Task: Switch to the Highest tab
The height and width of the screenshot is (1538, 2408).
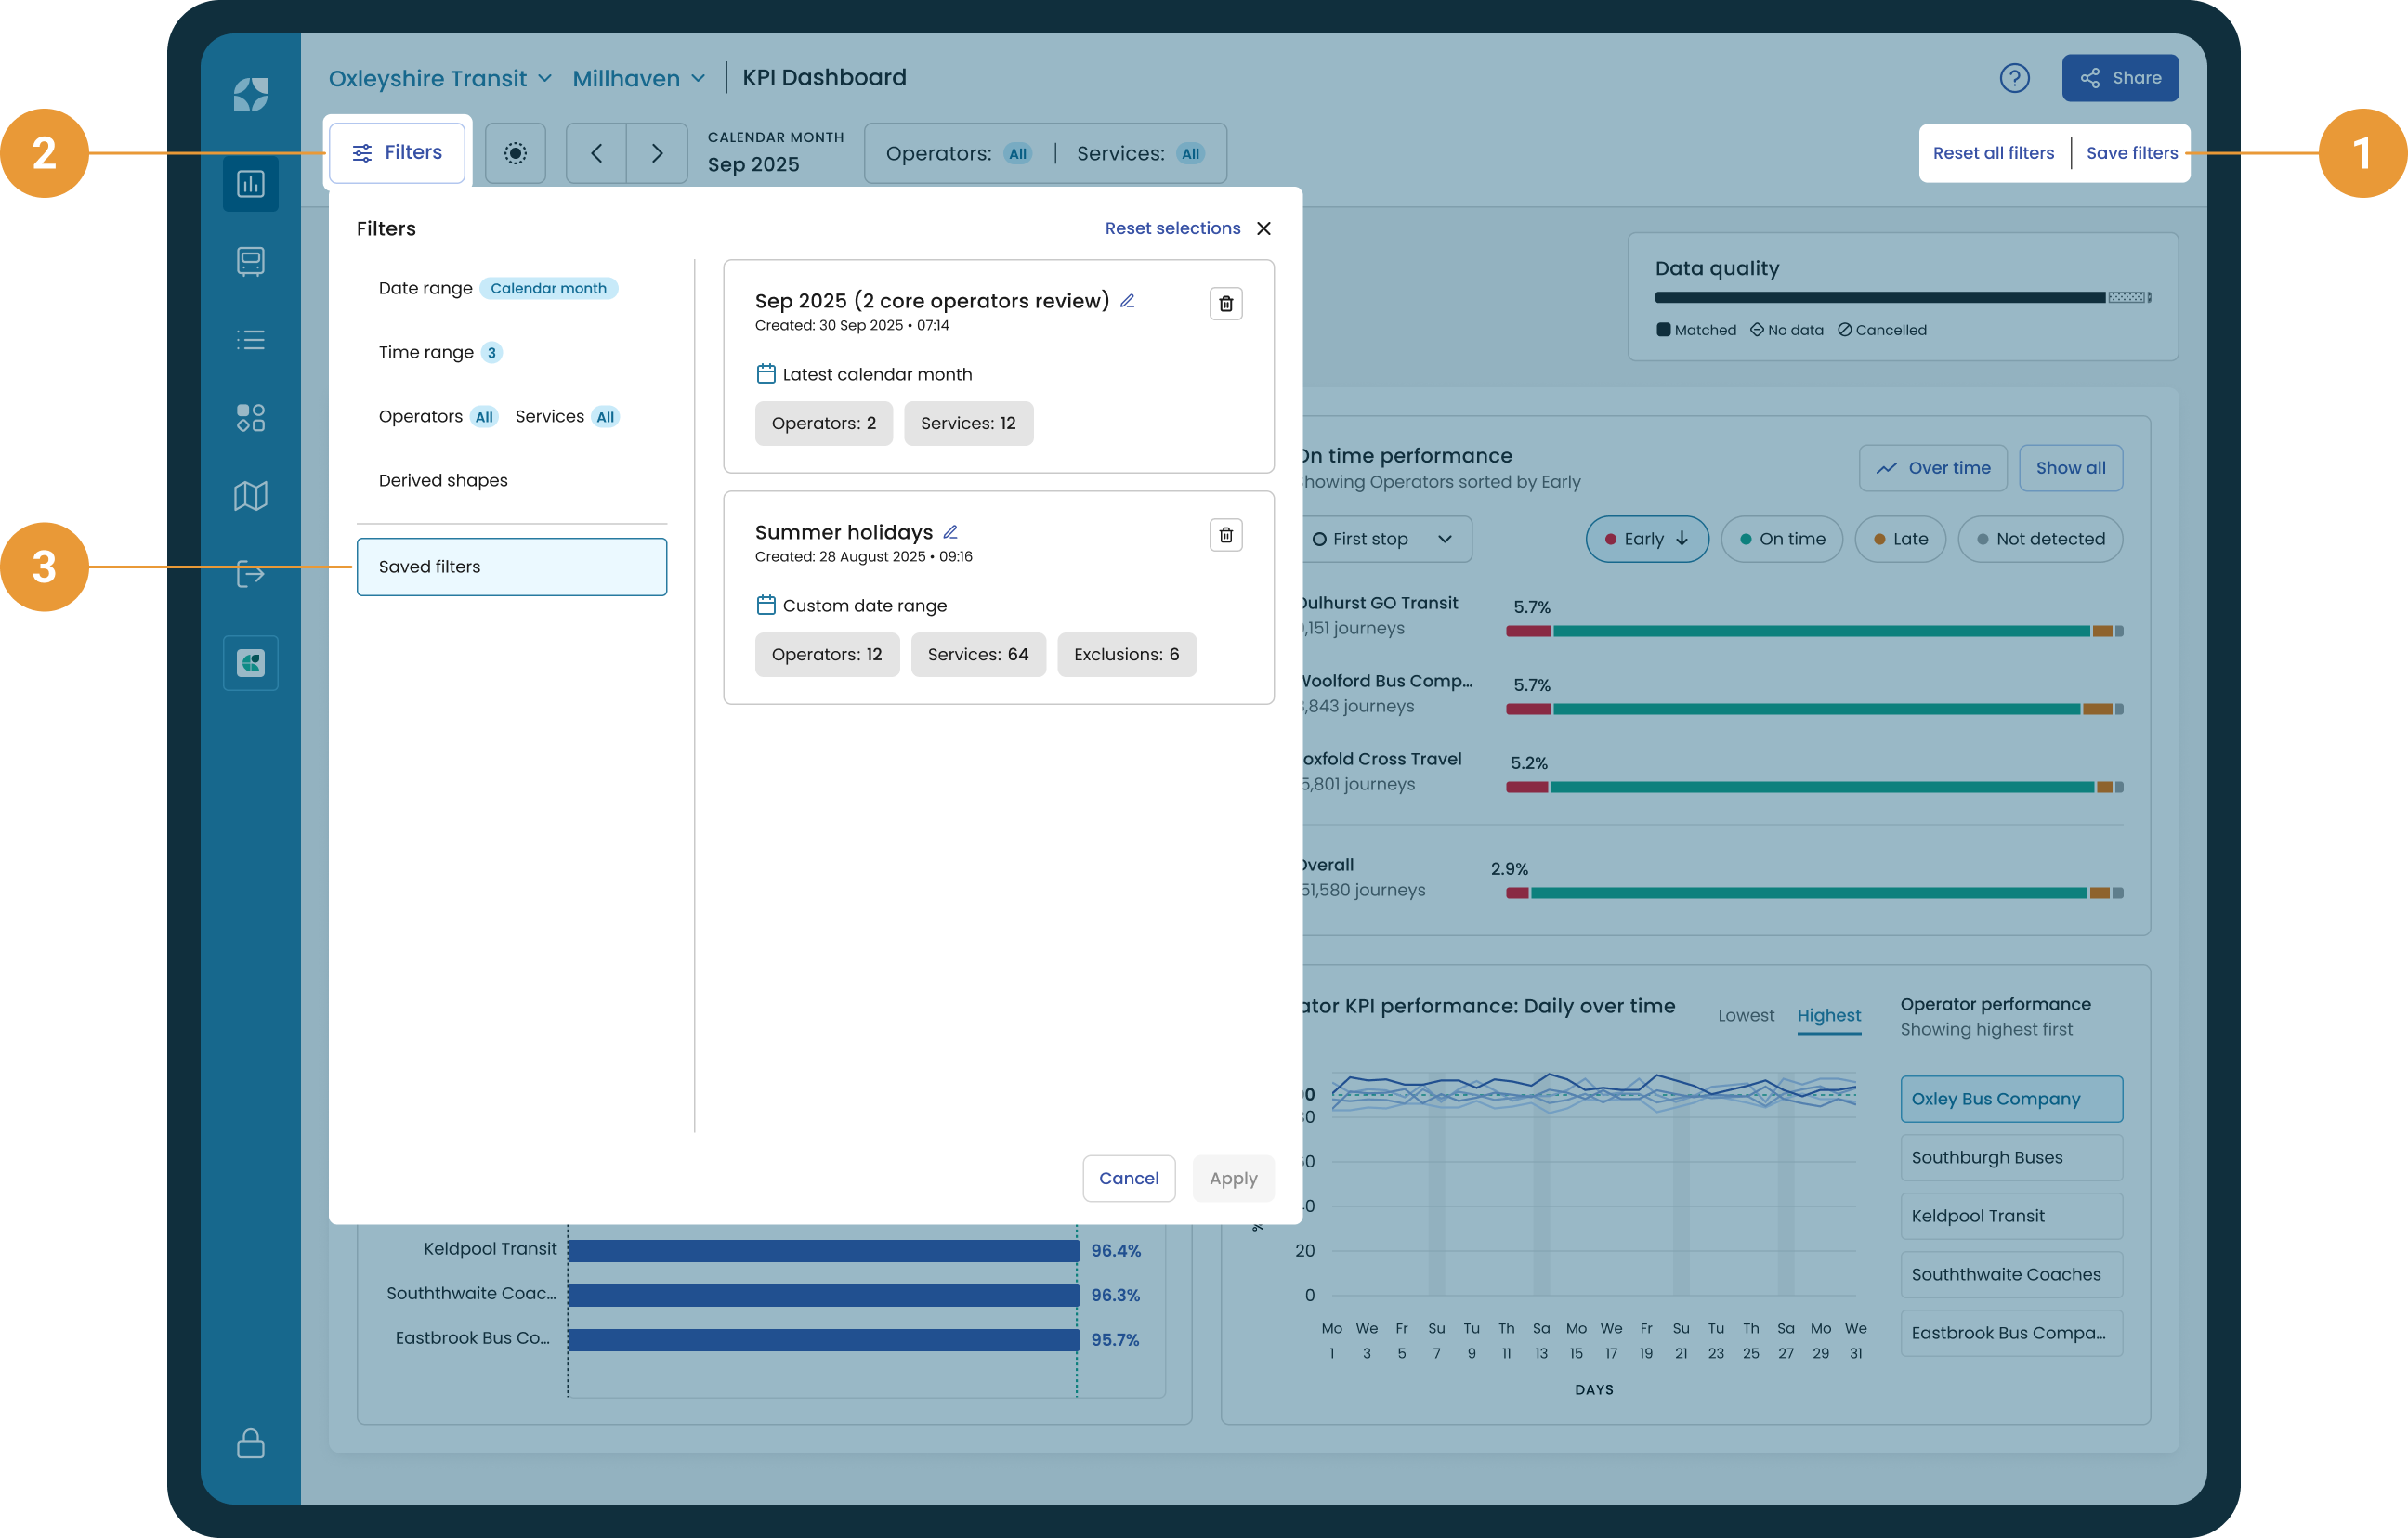Action: [1828, 1015]
